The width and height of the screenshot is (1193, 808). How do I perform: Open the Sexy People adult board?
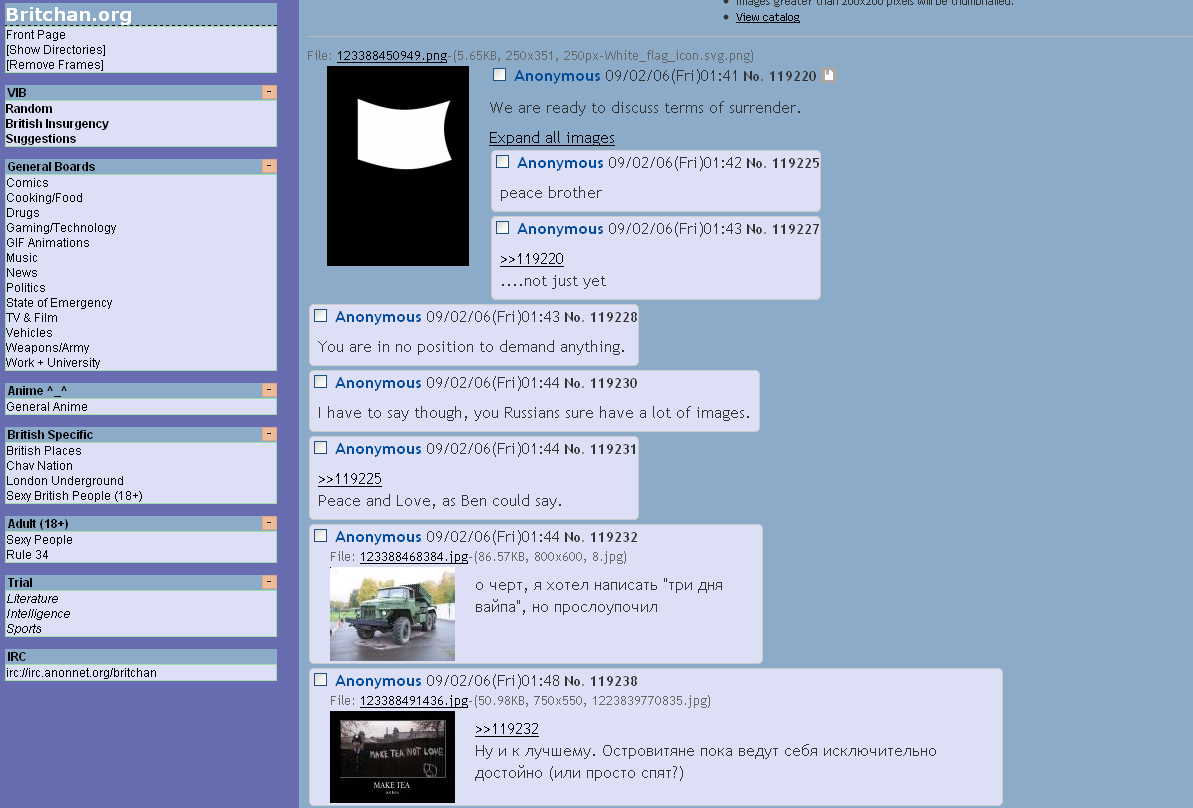pyautogui.click(x=40, y=540)
